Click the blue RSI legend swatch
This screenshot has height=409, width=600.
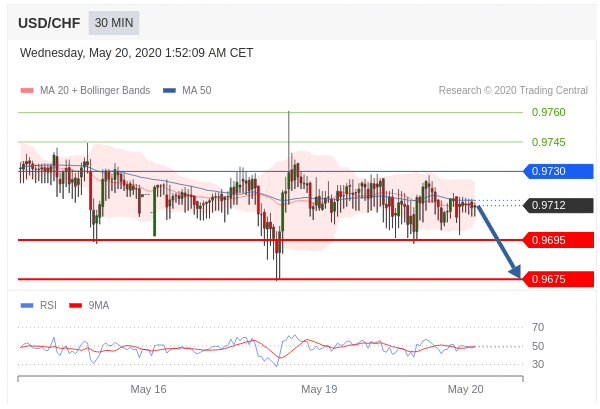coord(27,305)
